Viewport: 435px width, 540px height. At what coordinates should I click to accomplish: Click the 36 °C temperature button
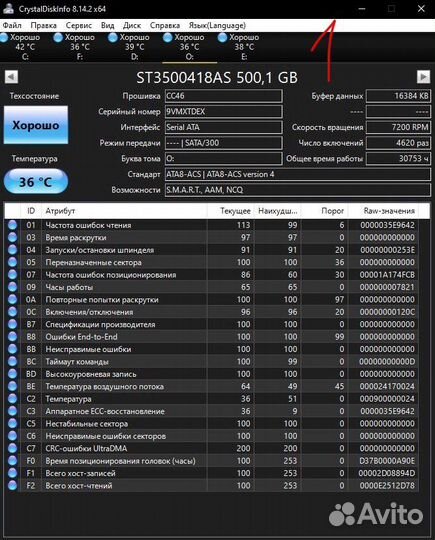(36, 181)
